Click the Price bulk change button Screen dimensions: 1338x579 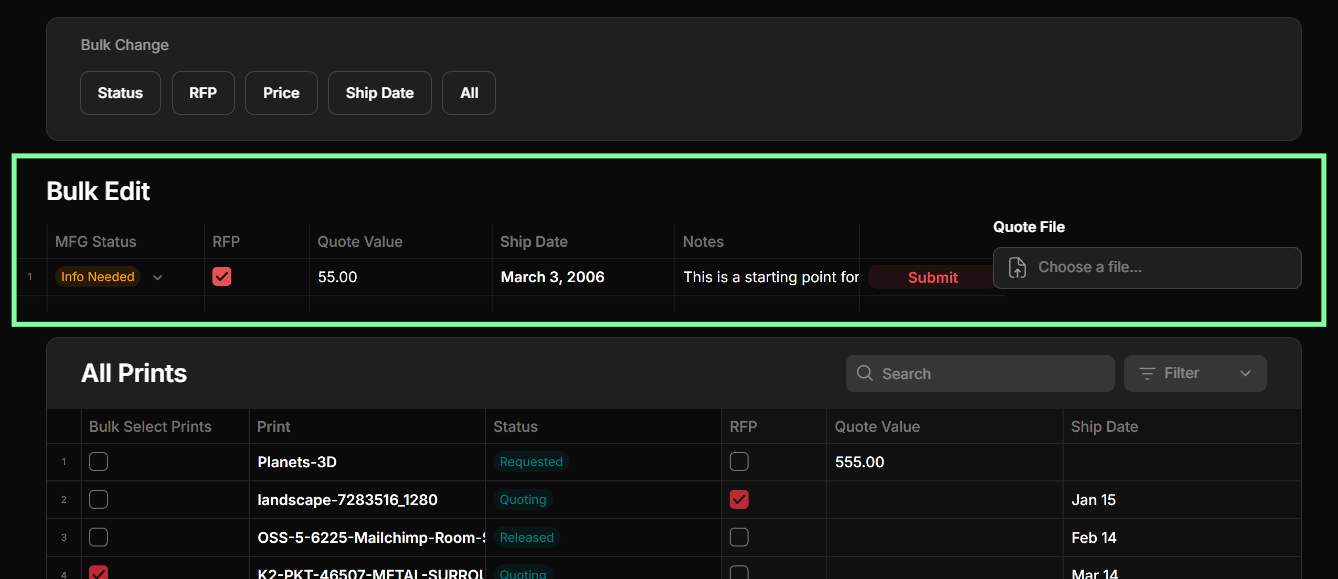click(281, 93)
